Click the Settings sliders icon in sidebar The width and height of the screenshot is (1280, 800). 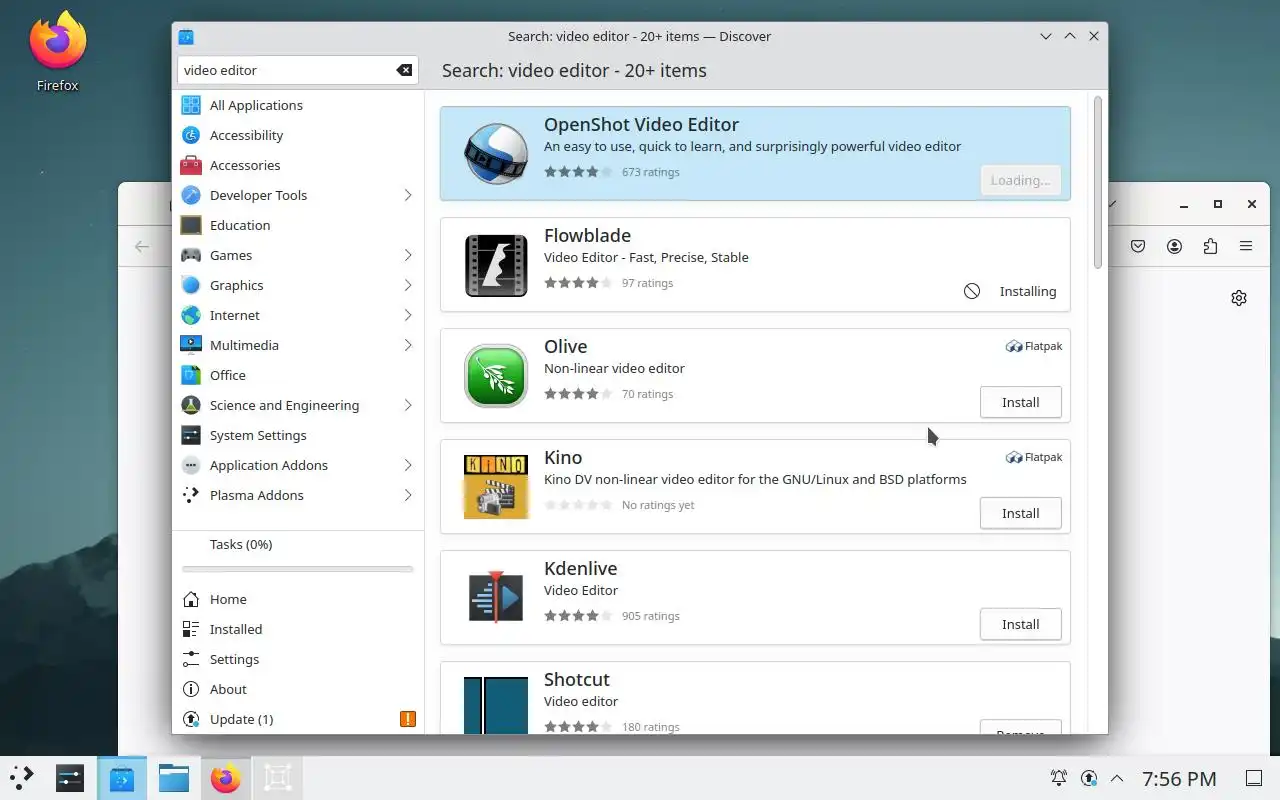point(191,659)
